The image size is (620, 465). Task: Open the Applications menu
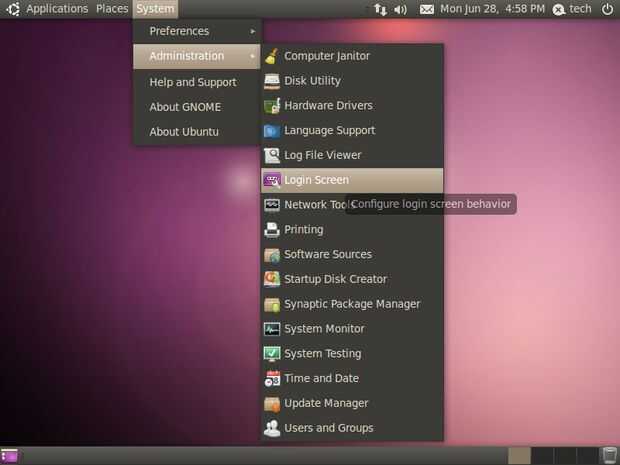click(57, 9)
